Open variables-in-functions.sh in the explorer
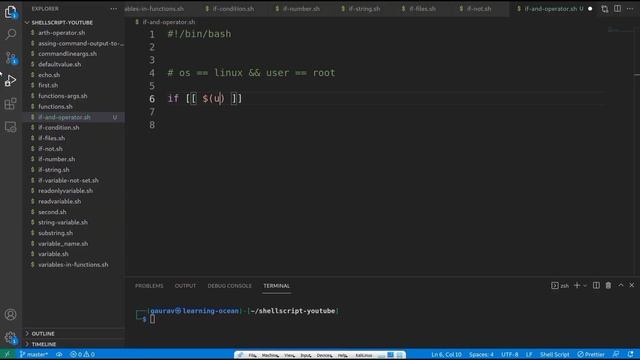Screen dimensions: 640x360 [73, 264]
